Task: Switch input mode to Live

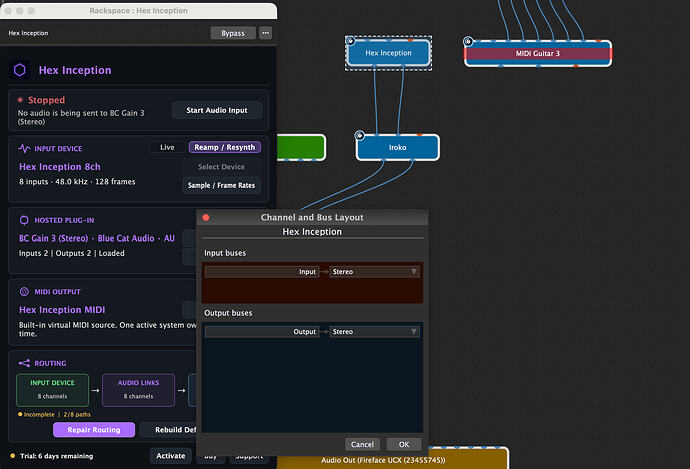Action: (x=167, y=147)
